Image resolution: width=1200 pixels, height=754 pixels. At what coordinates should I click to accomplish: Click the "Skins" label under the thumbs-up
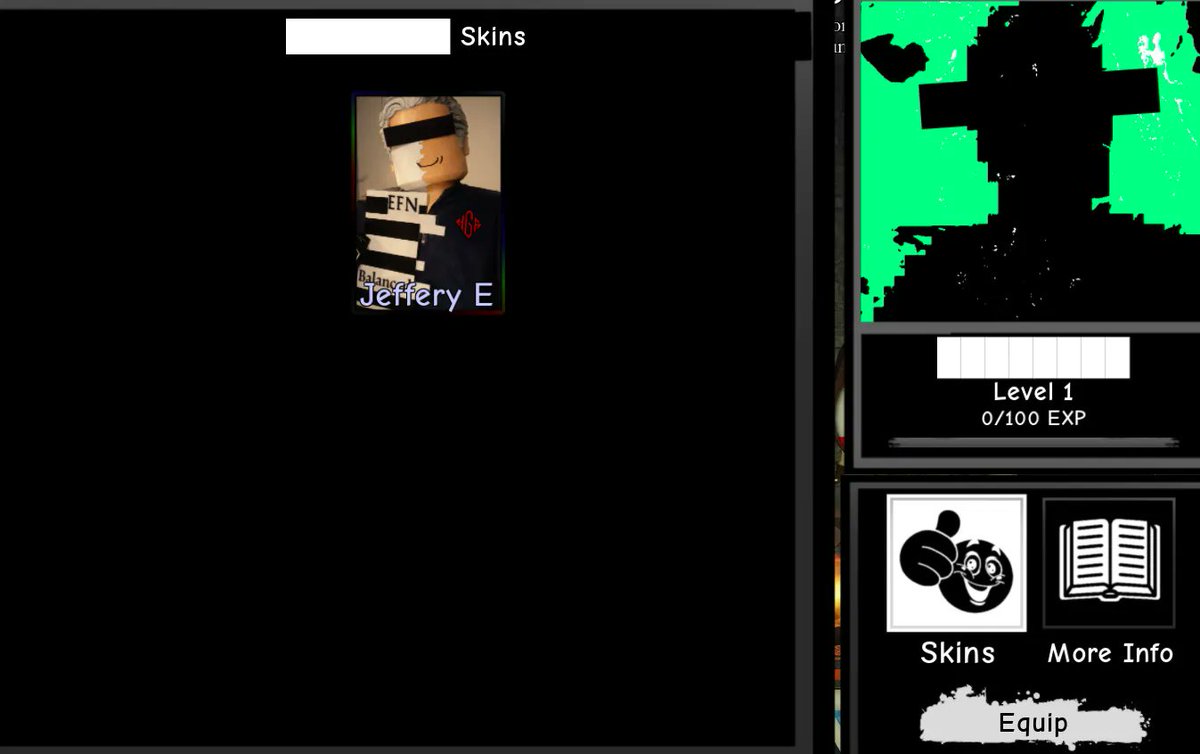pos(957,653)
